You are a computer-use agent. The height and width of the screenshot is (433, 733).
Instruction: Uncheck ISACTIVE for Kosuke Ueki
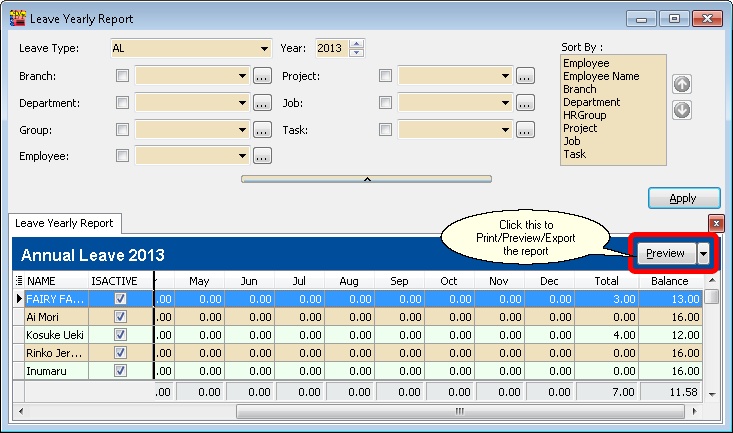(x=121, y=334)
